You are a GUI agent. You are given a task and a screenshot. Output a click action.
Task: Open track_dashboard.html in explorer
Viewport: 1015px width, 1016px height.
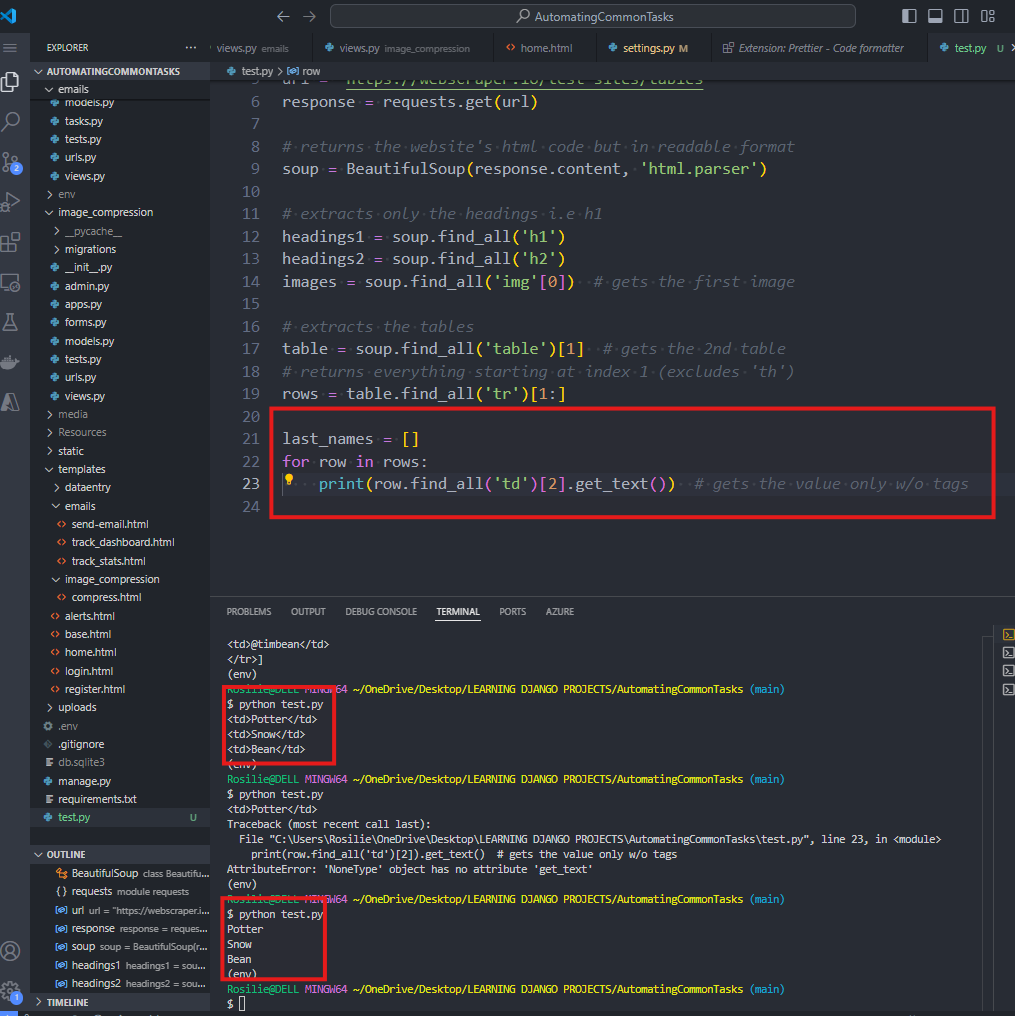[x=121, y=542]
